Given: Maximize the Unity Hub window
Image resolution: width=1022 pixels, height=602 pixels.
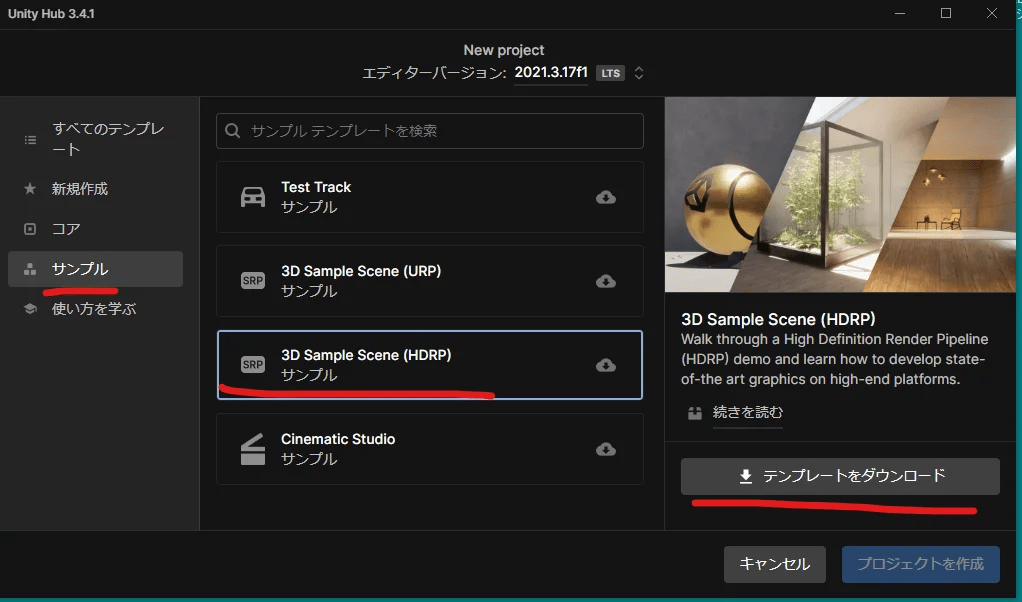Looking at the screenshot, I should [946, 13].
